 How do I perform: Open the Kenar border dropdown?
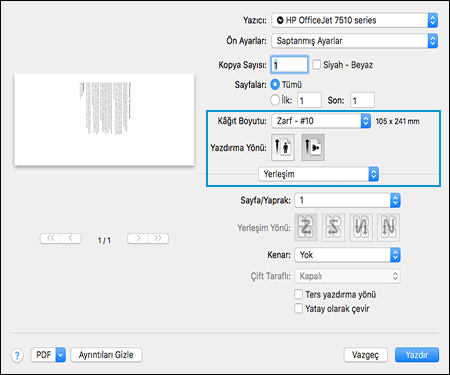click(x=347, y=255)
